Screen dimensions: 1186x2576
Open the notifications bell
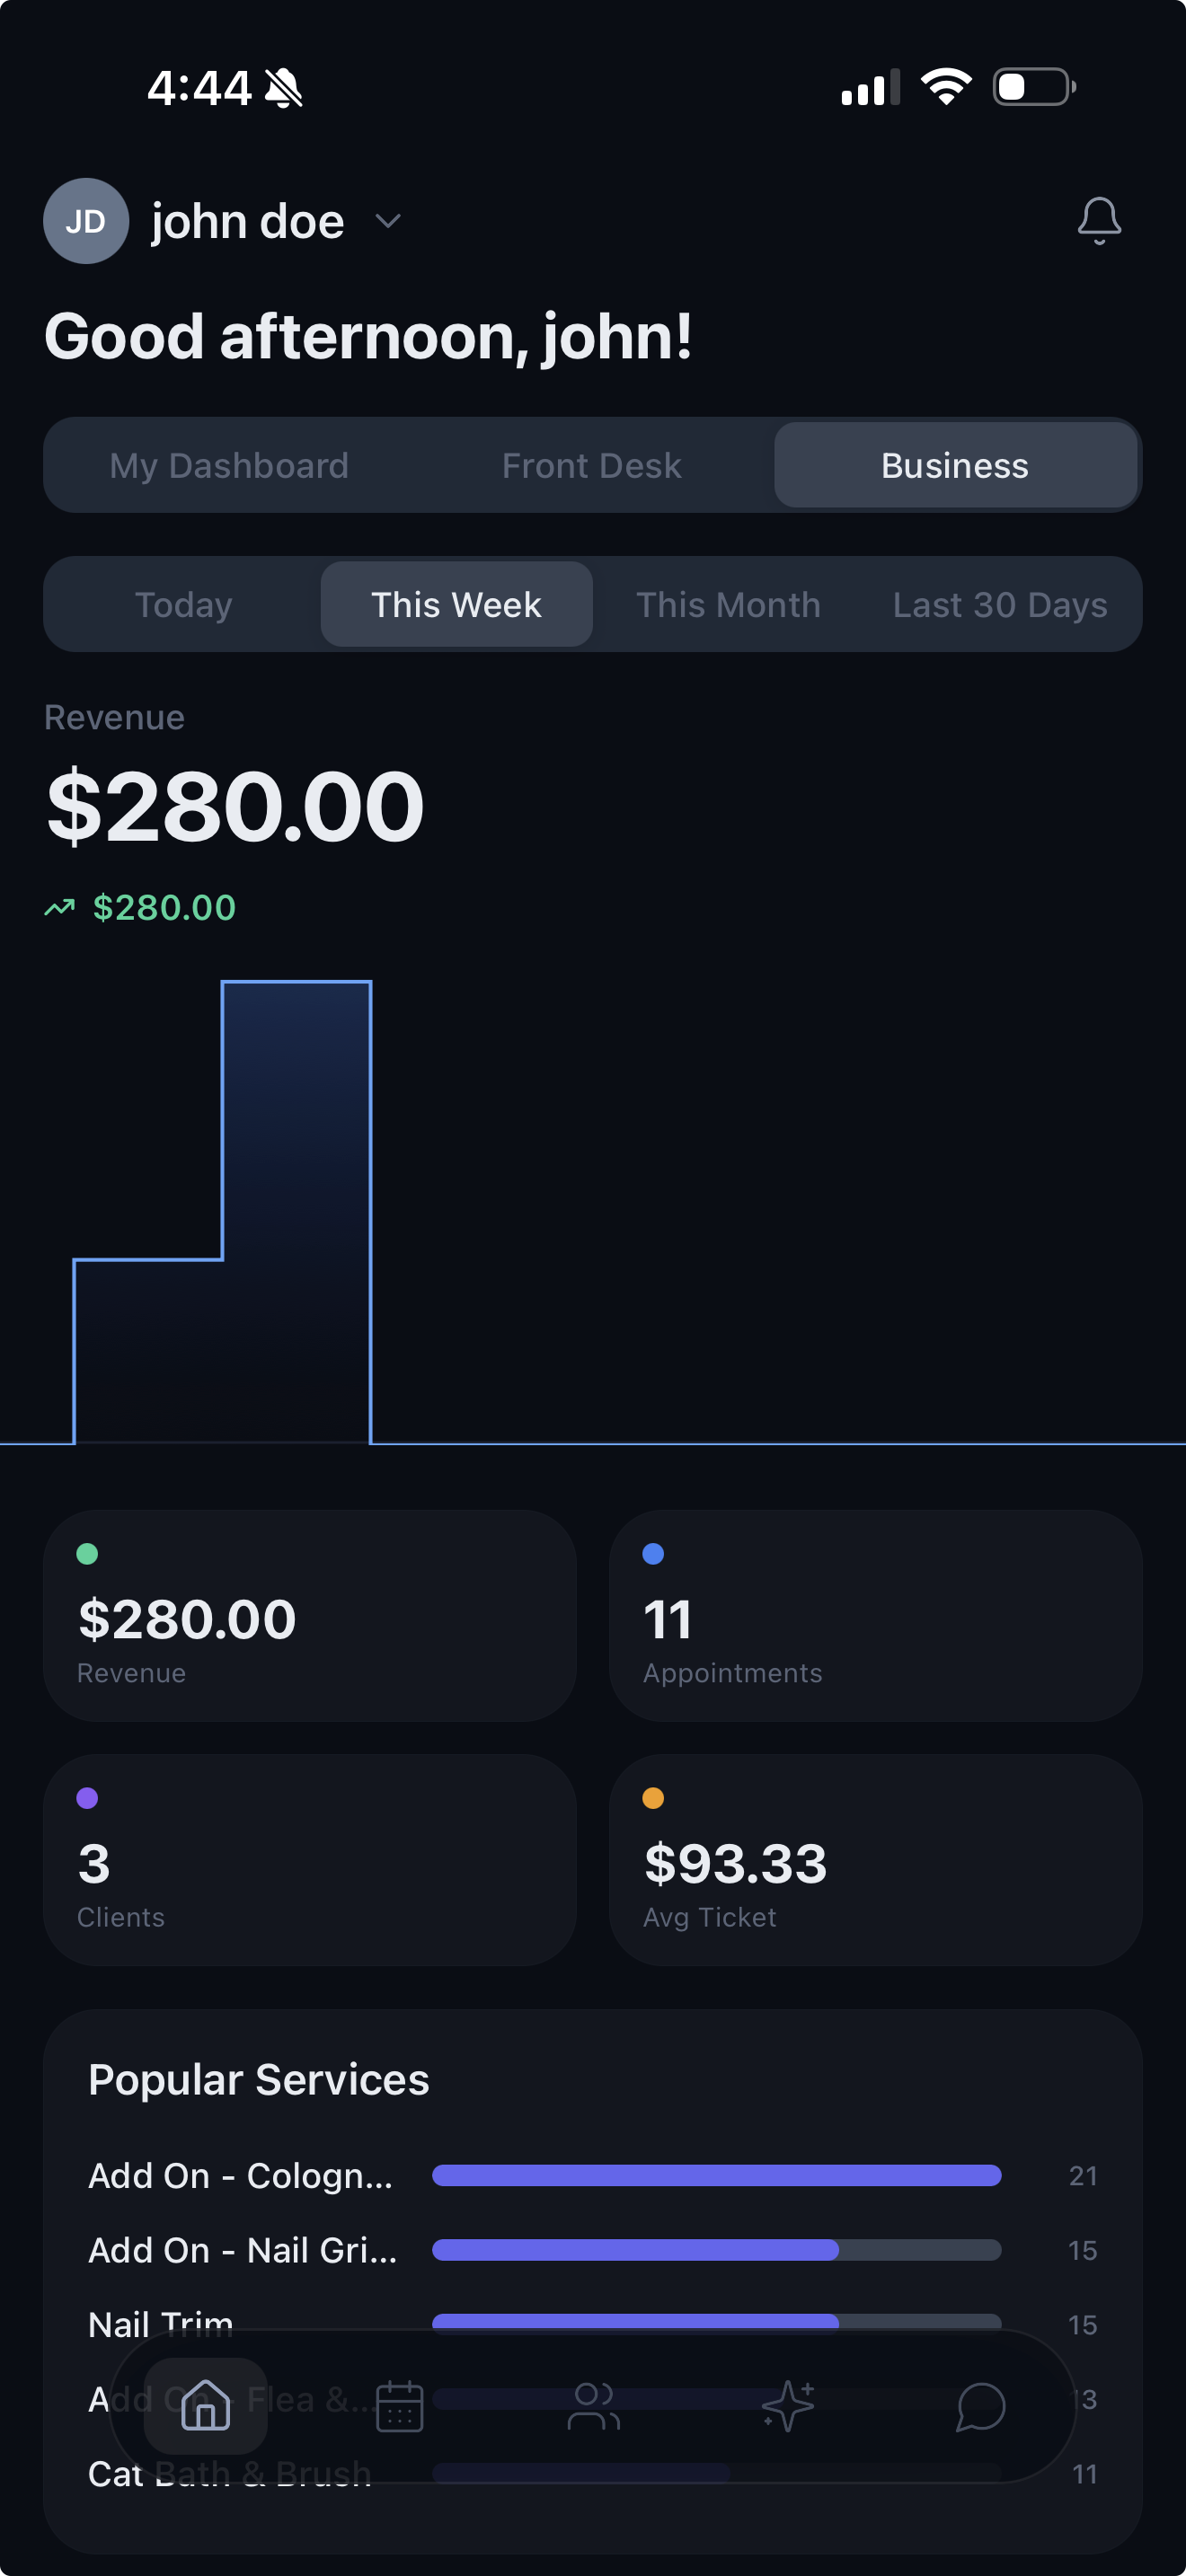pyautogui.click(x=1098, y=220)
